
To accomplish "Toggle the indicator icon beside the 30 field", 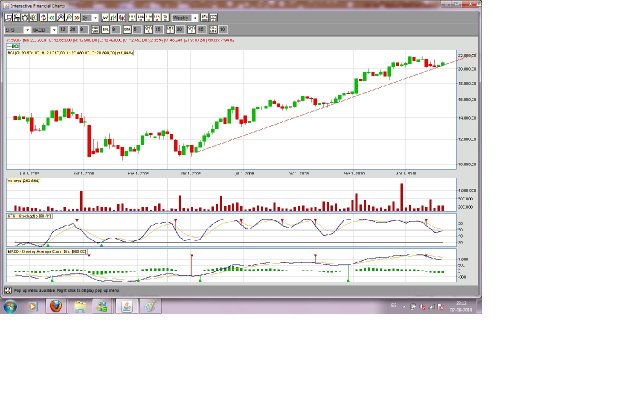I will pyautogui.click(x=170, y=29).
